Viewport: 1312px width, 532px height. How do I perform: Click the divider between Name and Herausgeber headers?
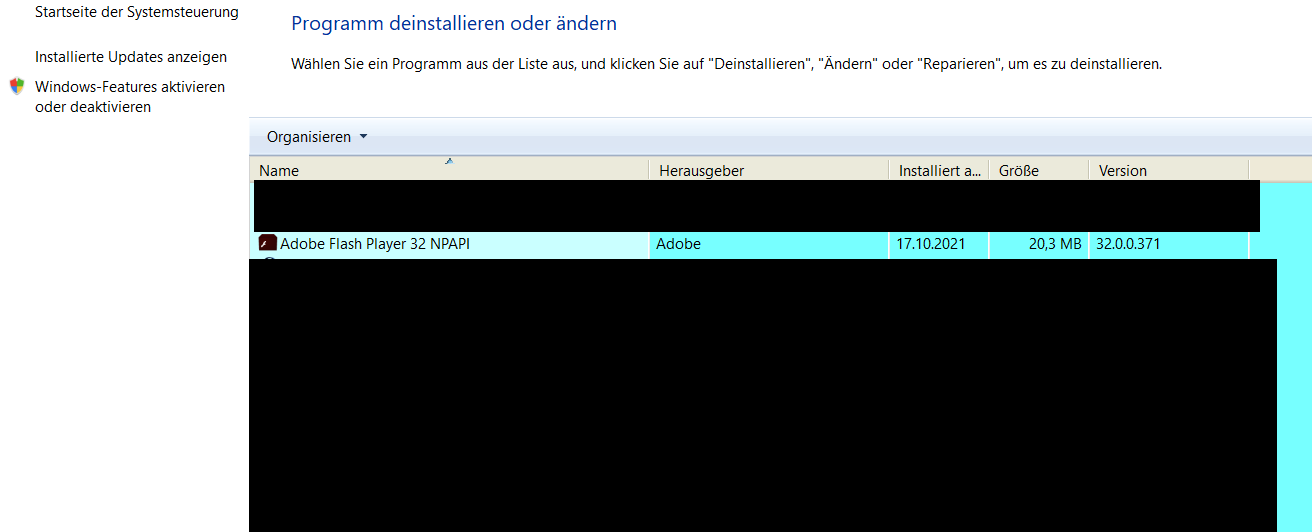click(x=649, y=171)
